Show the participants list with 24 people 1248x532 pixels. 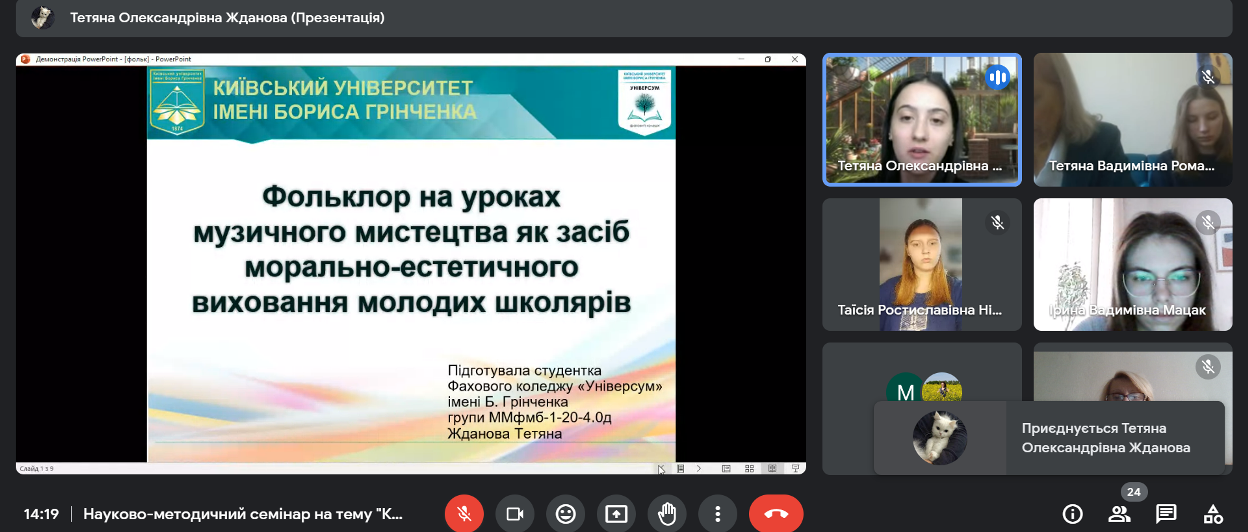click(1119, 514)
